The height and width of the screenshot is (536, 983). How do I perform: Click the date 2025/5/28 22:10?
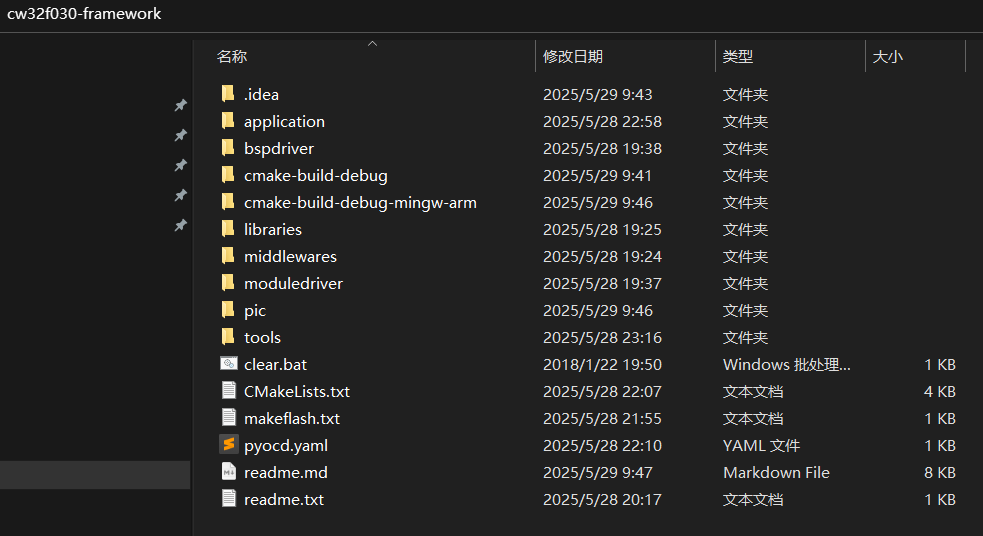(602, 445)
